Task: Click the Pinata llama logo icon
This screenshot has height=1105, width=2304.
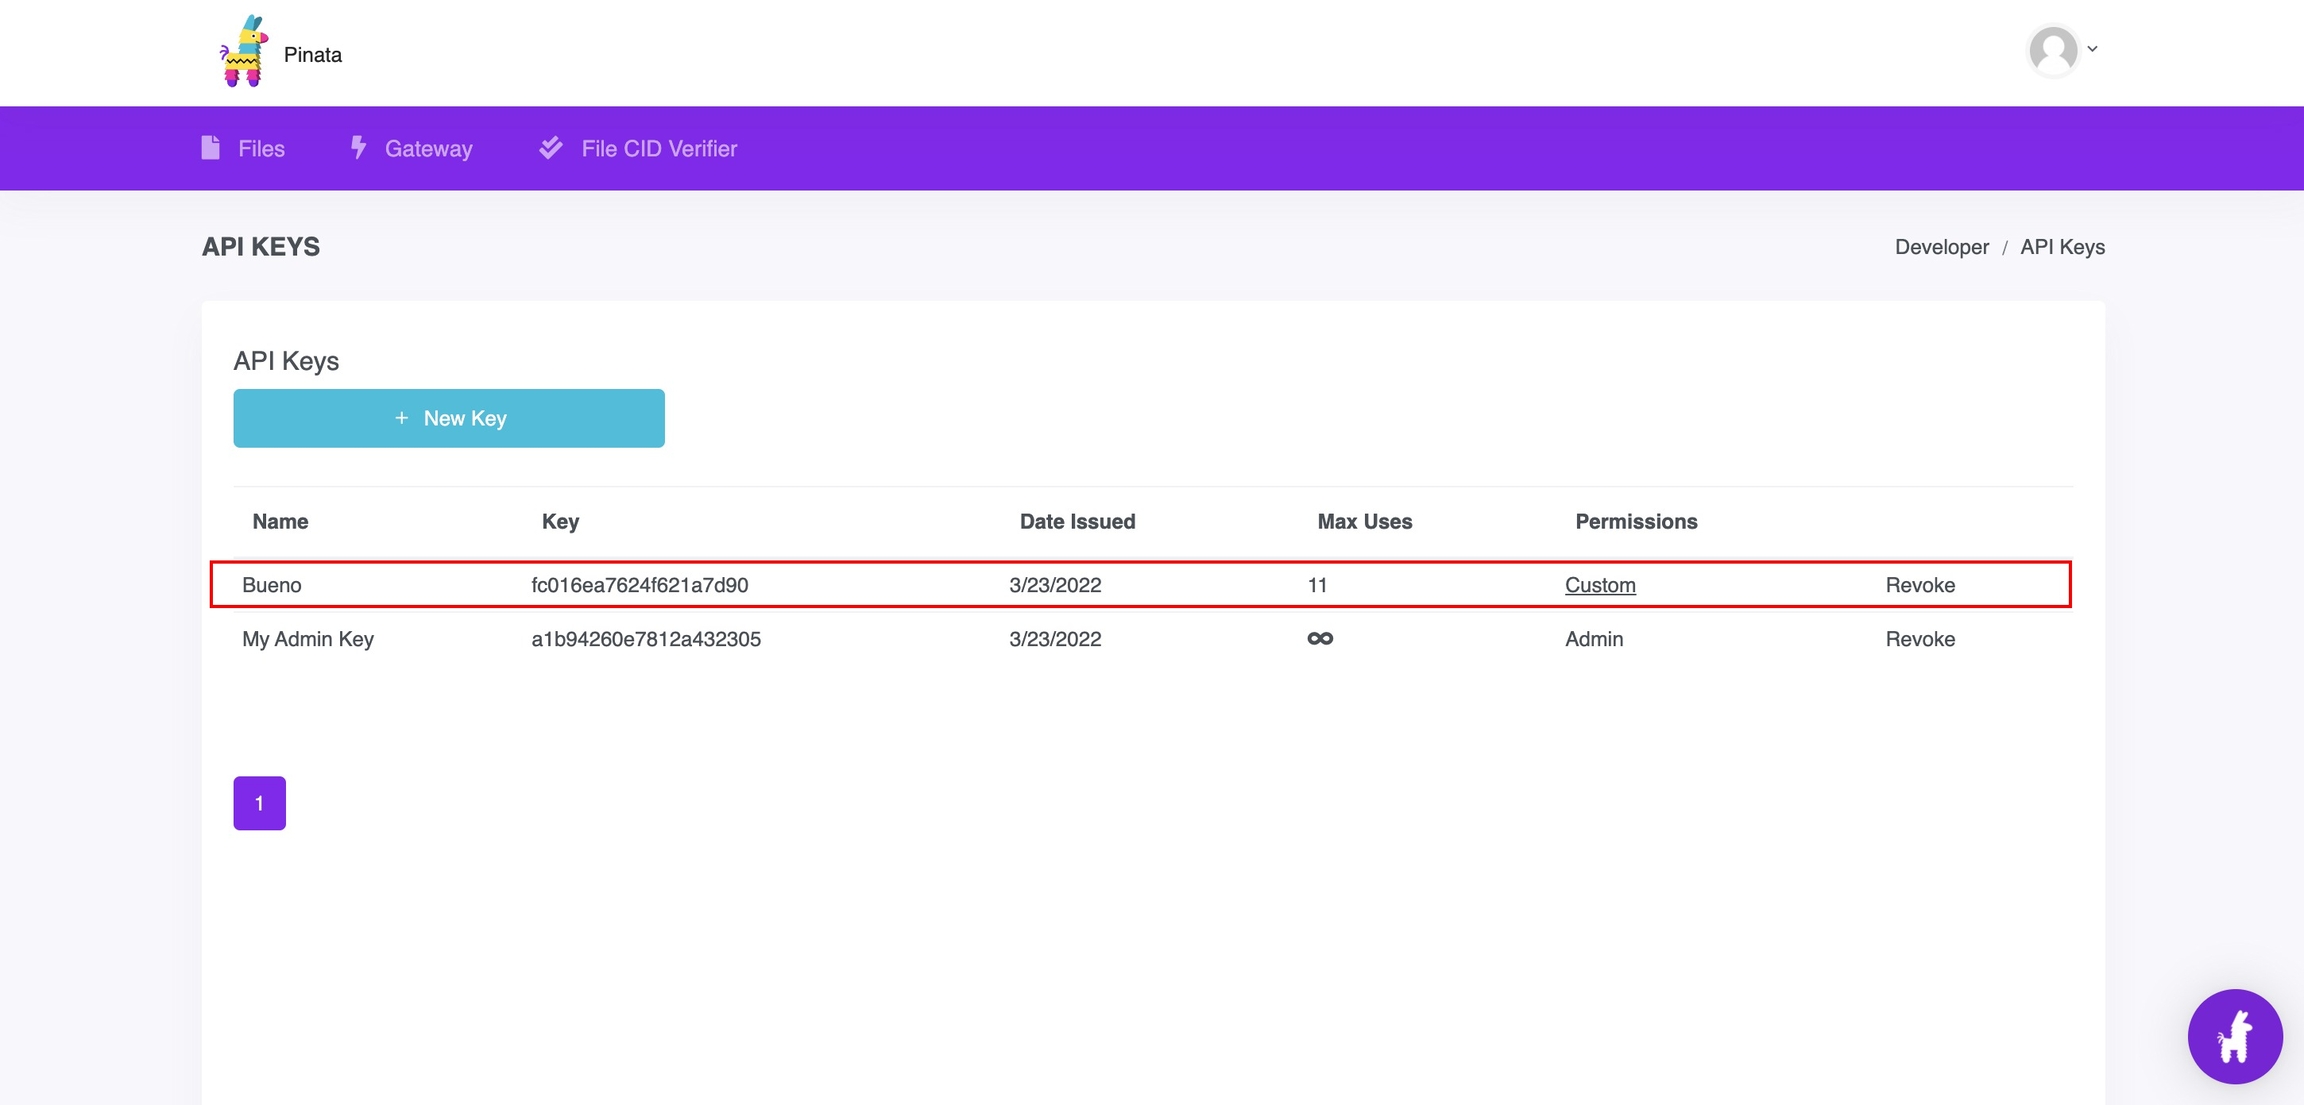Action: point(243,52)
